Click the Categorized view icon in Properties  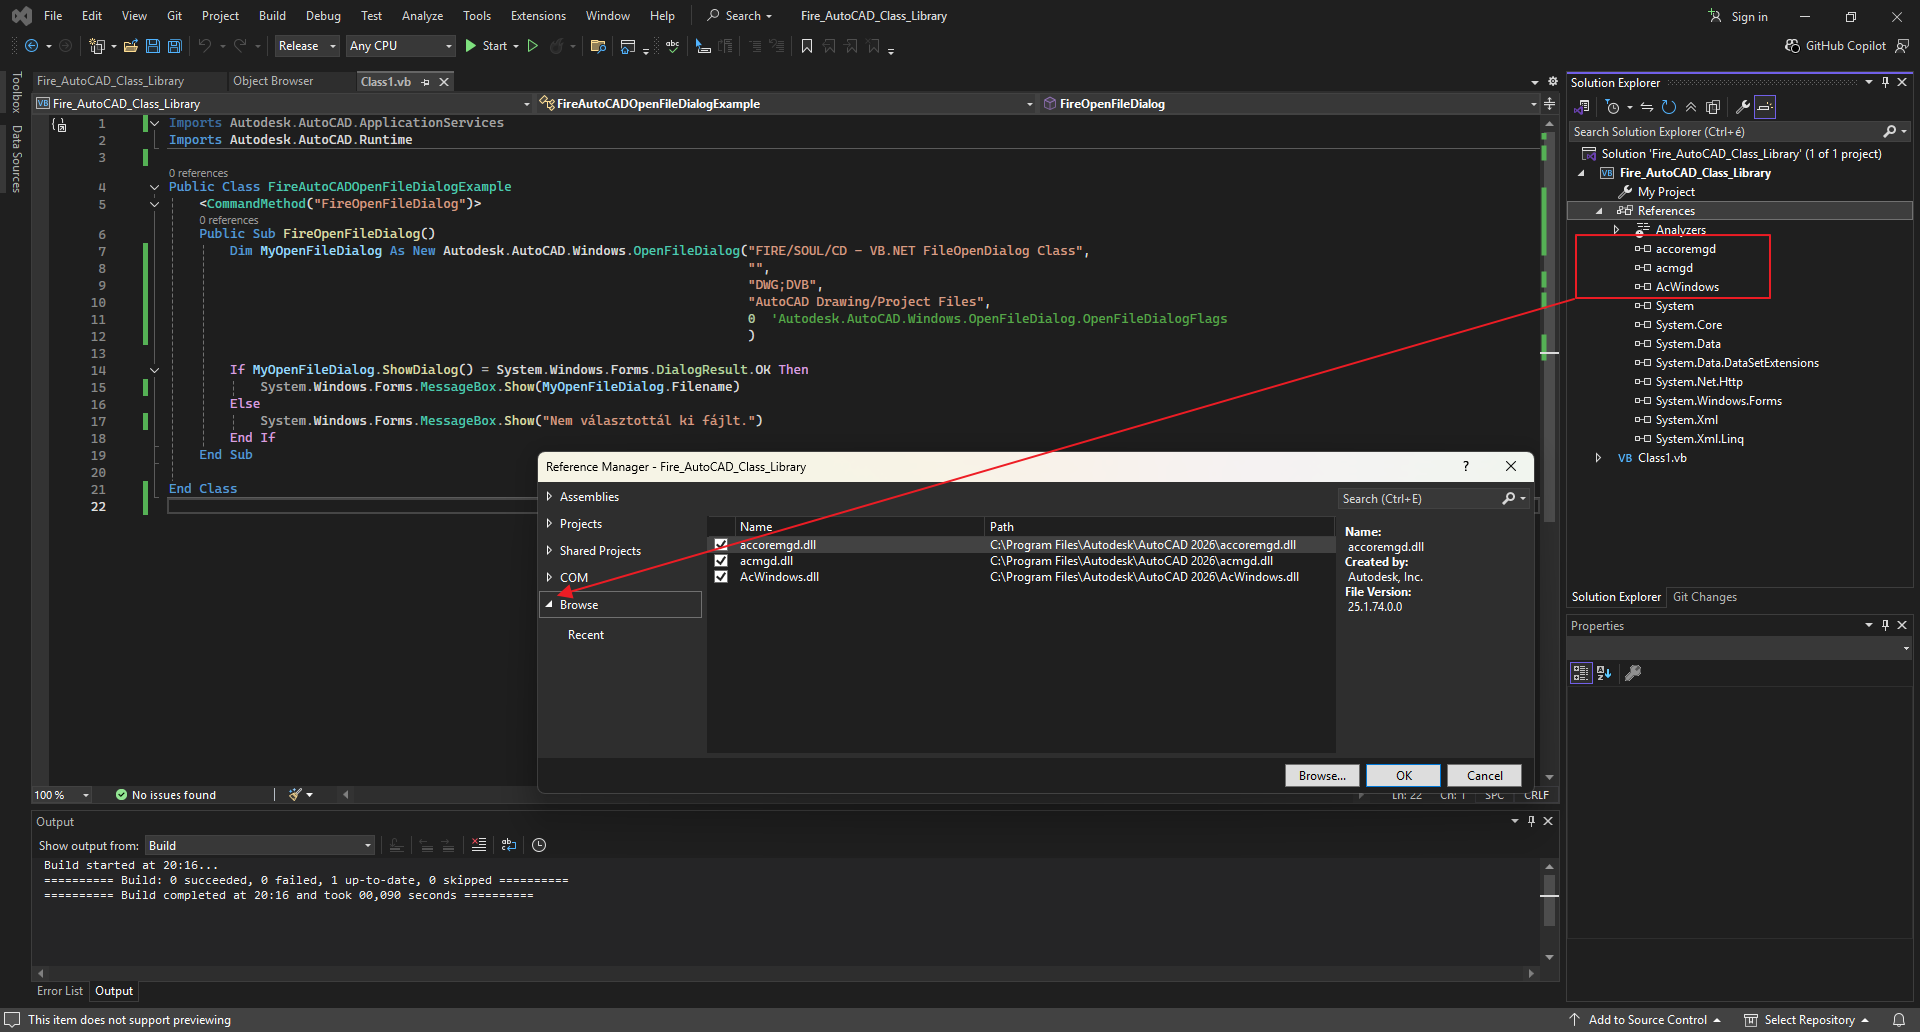(1580, 673)
